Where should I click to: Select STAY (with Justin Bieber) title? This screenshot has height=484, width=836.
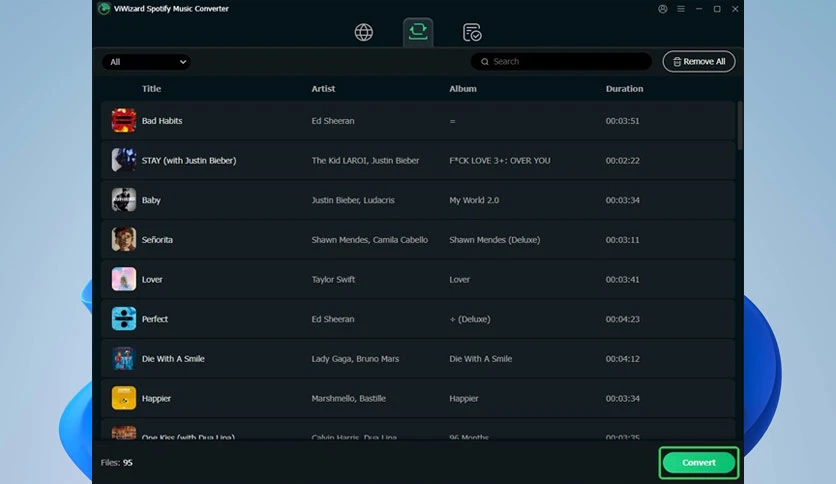[189, 160]
